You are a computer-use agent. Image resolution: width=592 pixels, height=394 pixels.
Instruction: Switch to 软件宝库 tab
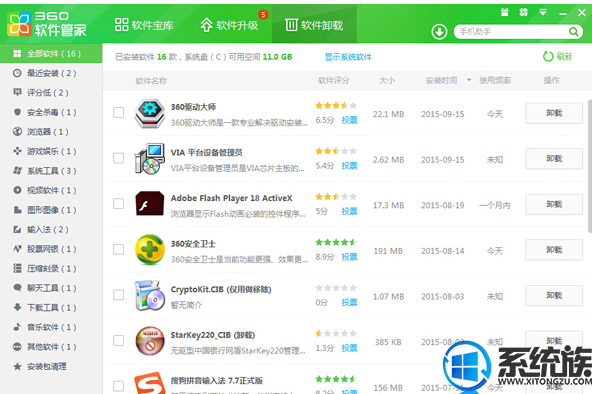(144, 25)
